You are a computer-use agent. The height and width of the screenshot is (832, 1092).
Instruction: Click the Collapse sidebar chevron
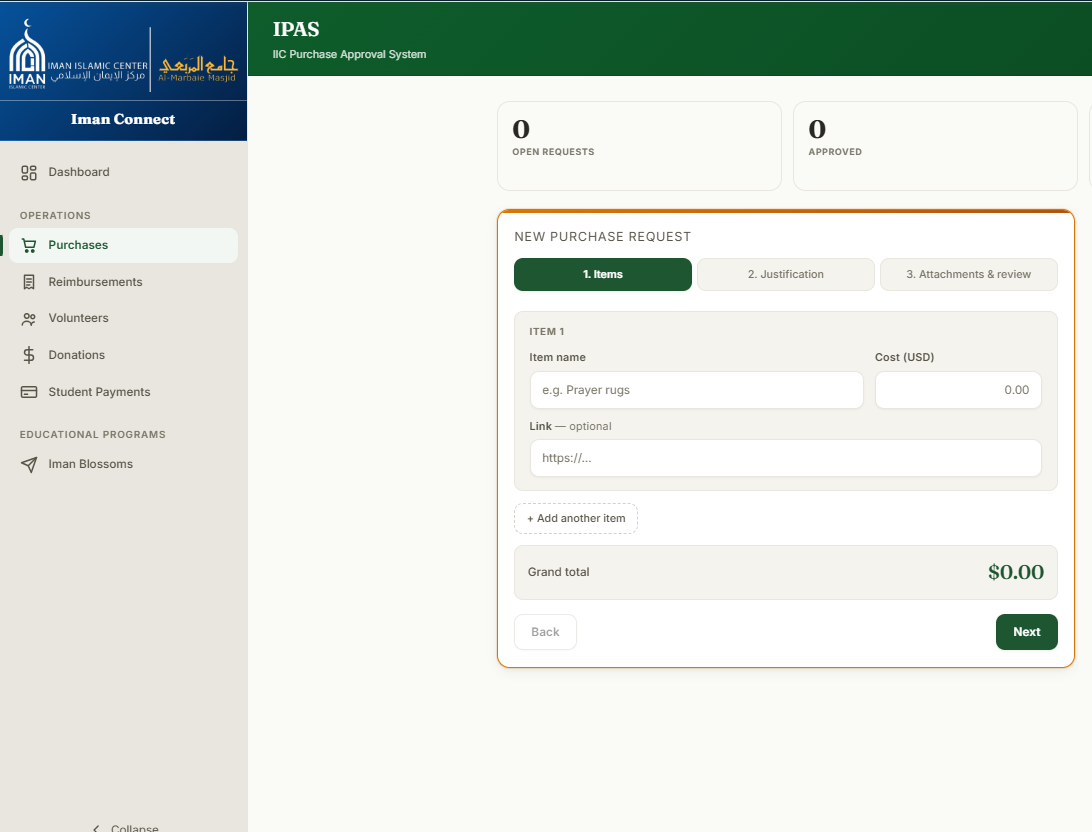96,828
